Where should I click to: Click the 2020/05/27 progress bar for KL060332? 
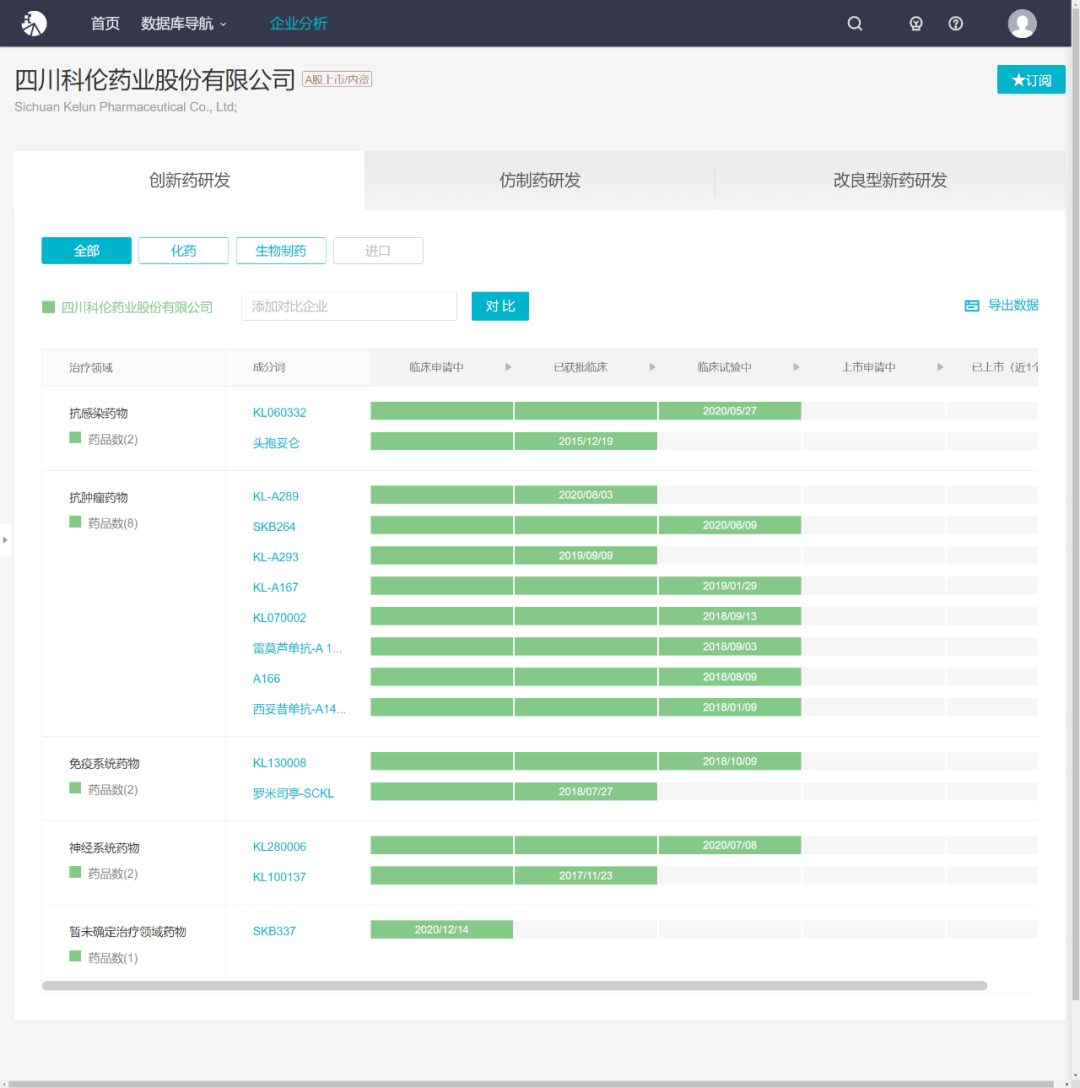tap(729, 411)
